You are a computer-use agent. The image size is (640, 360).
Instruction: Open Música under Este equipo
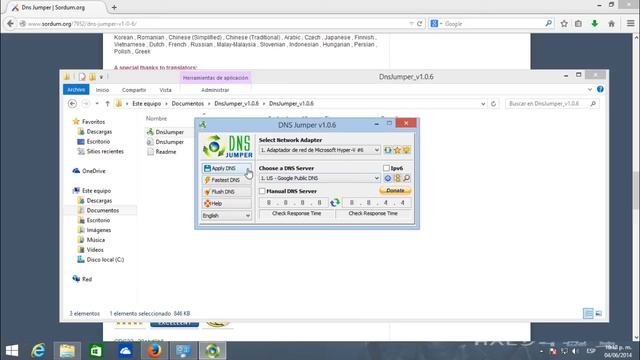[96, 240]
